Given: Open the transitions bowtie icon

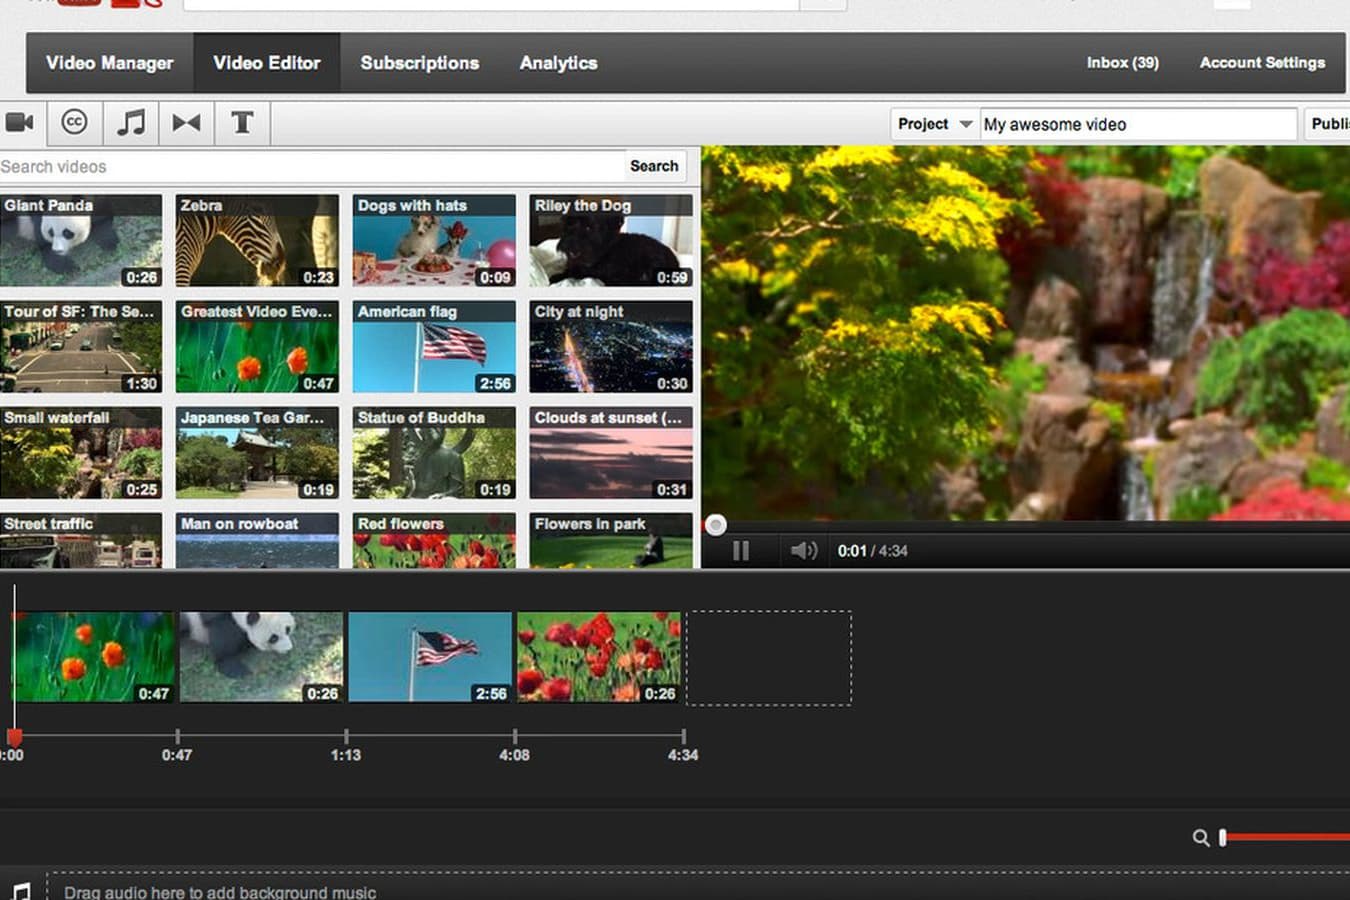Looking at the screenshot, I should (186, 123).
